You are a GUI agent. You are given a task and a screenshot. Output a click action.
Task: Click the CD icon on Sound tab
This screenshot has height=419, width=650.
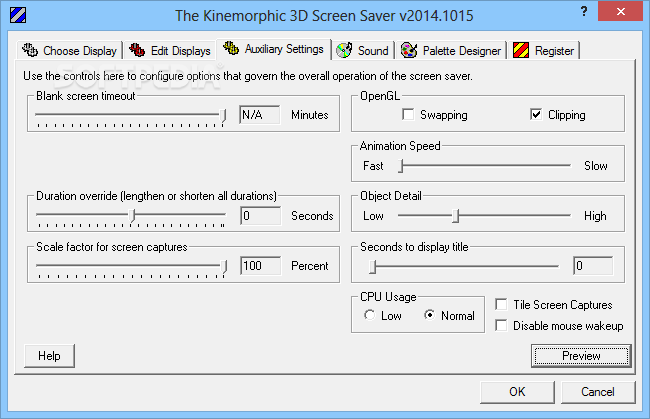click(344, 50)
